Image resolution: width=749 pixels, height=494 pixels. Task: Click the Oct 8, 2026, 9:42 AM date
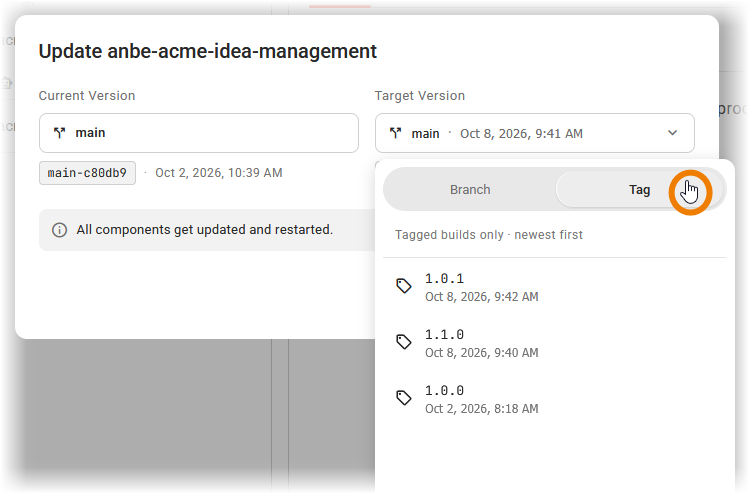[x=482, y=297]
